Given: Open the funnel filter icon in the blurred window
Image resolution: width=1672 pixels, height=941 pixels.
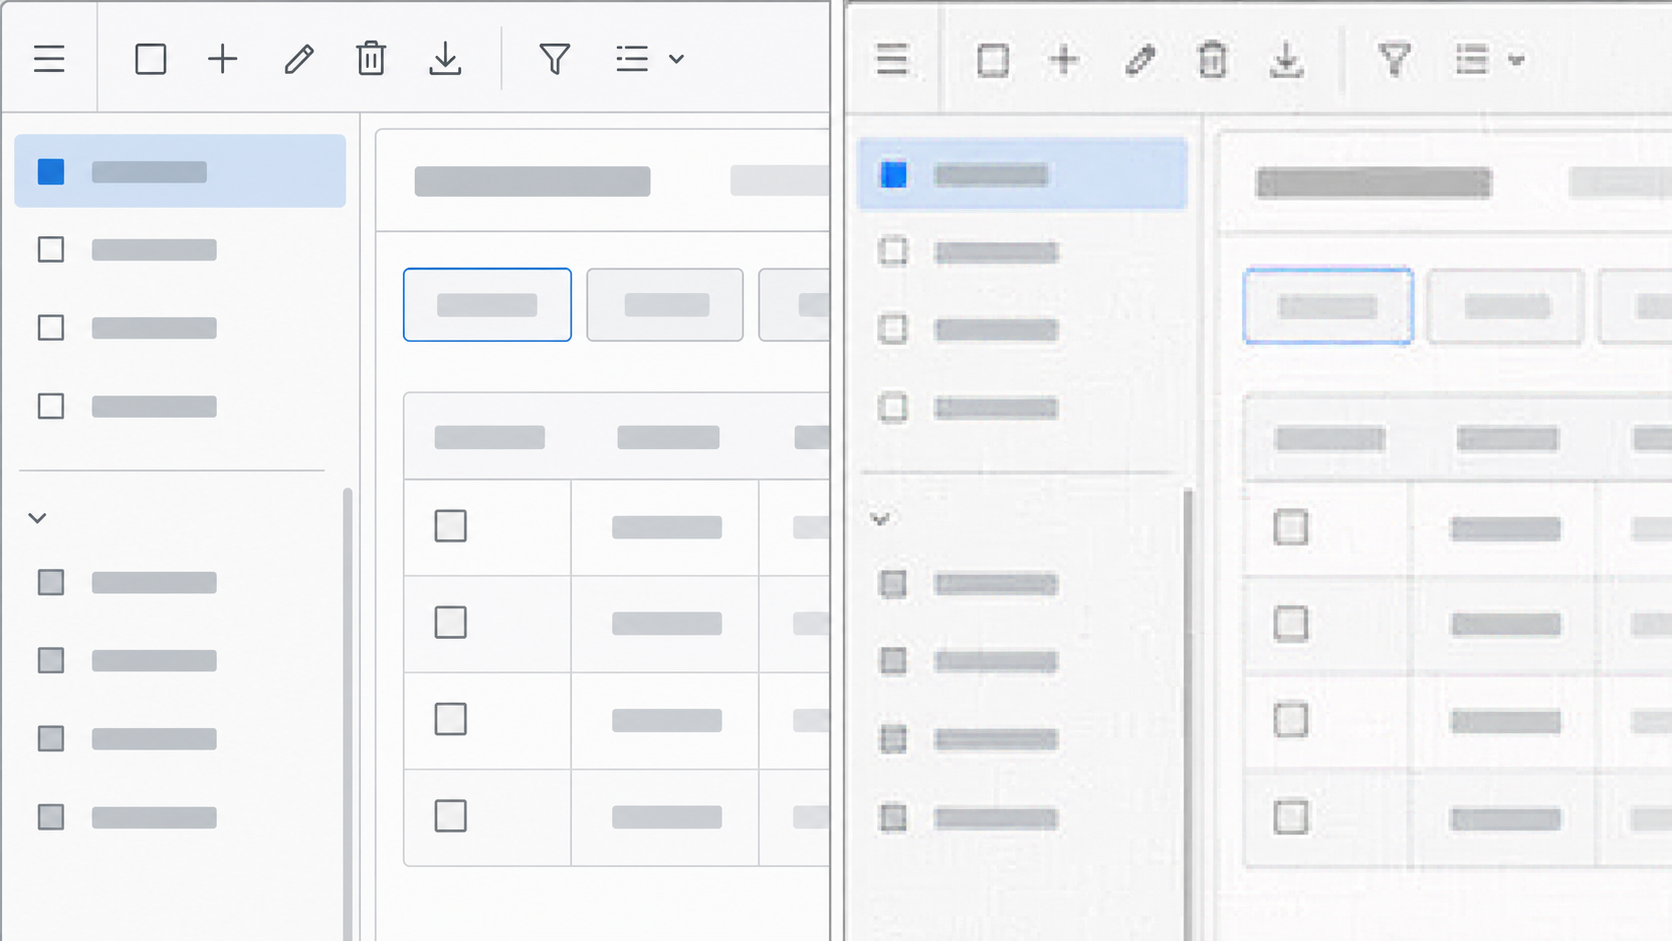Looking at the screenshot, I should (1395, 60).
